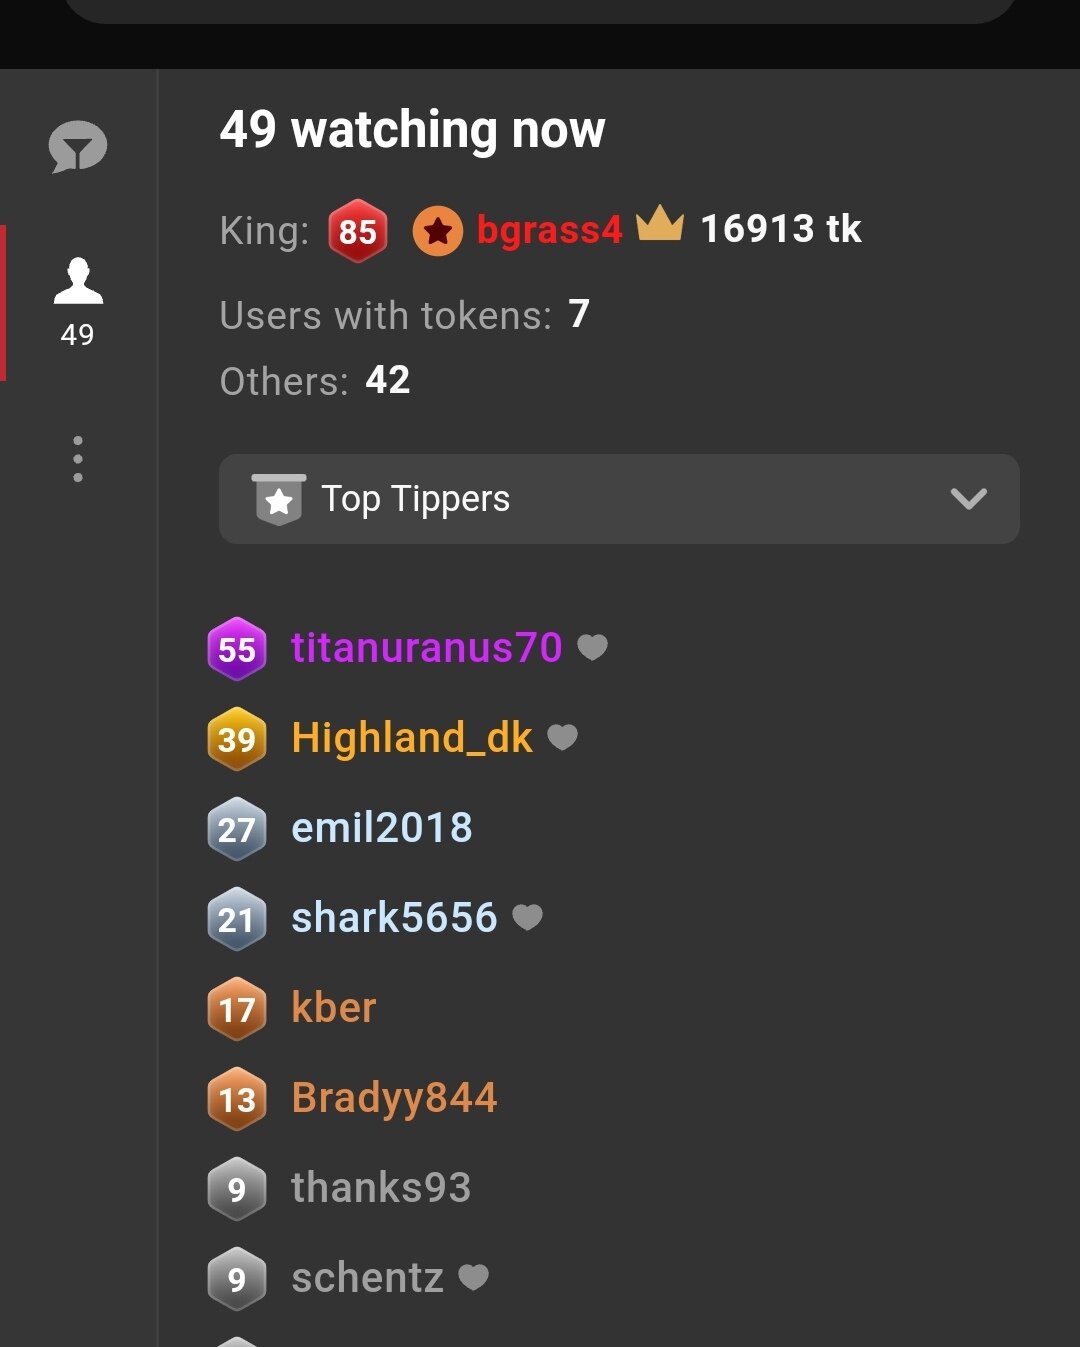Click the red level 85 badge
The image size is (1080, 1347).
pos(357,231)
